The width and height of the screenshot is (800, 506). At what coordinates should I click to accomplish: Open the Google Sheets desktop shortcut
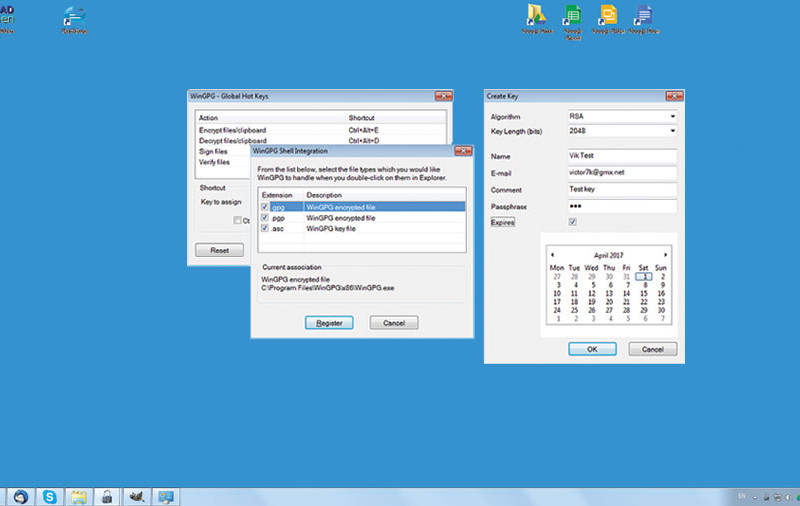click(572, 20)
